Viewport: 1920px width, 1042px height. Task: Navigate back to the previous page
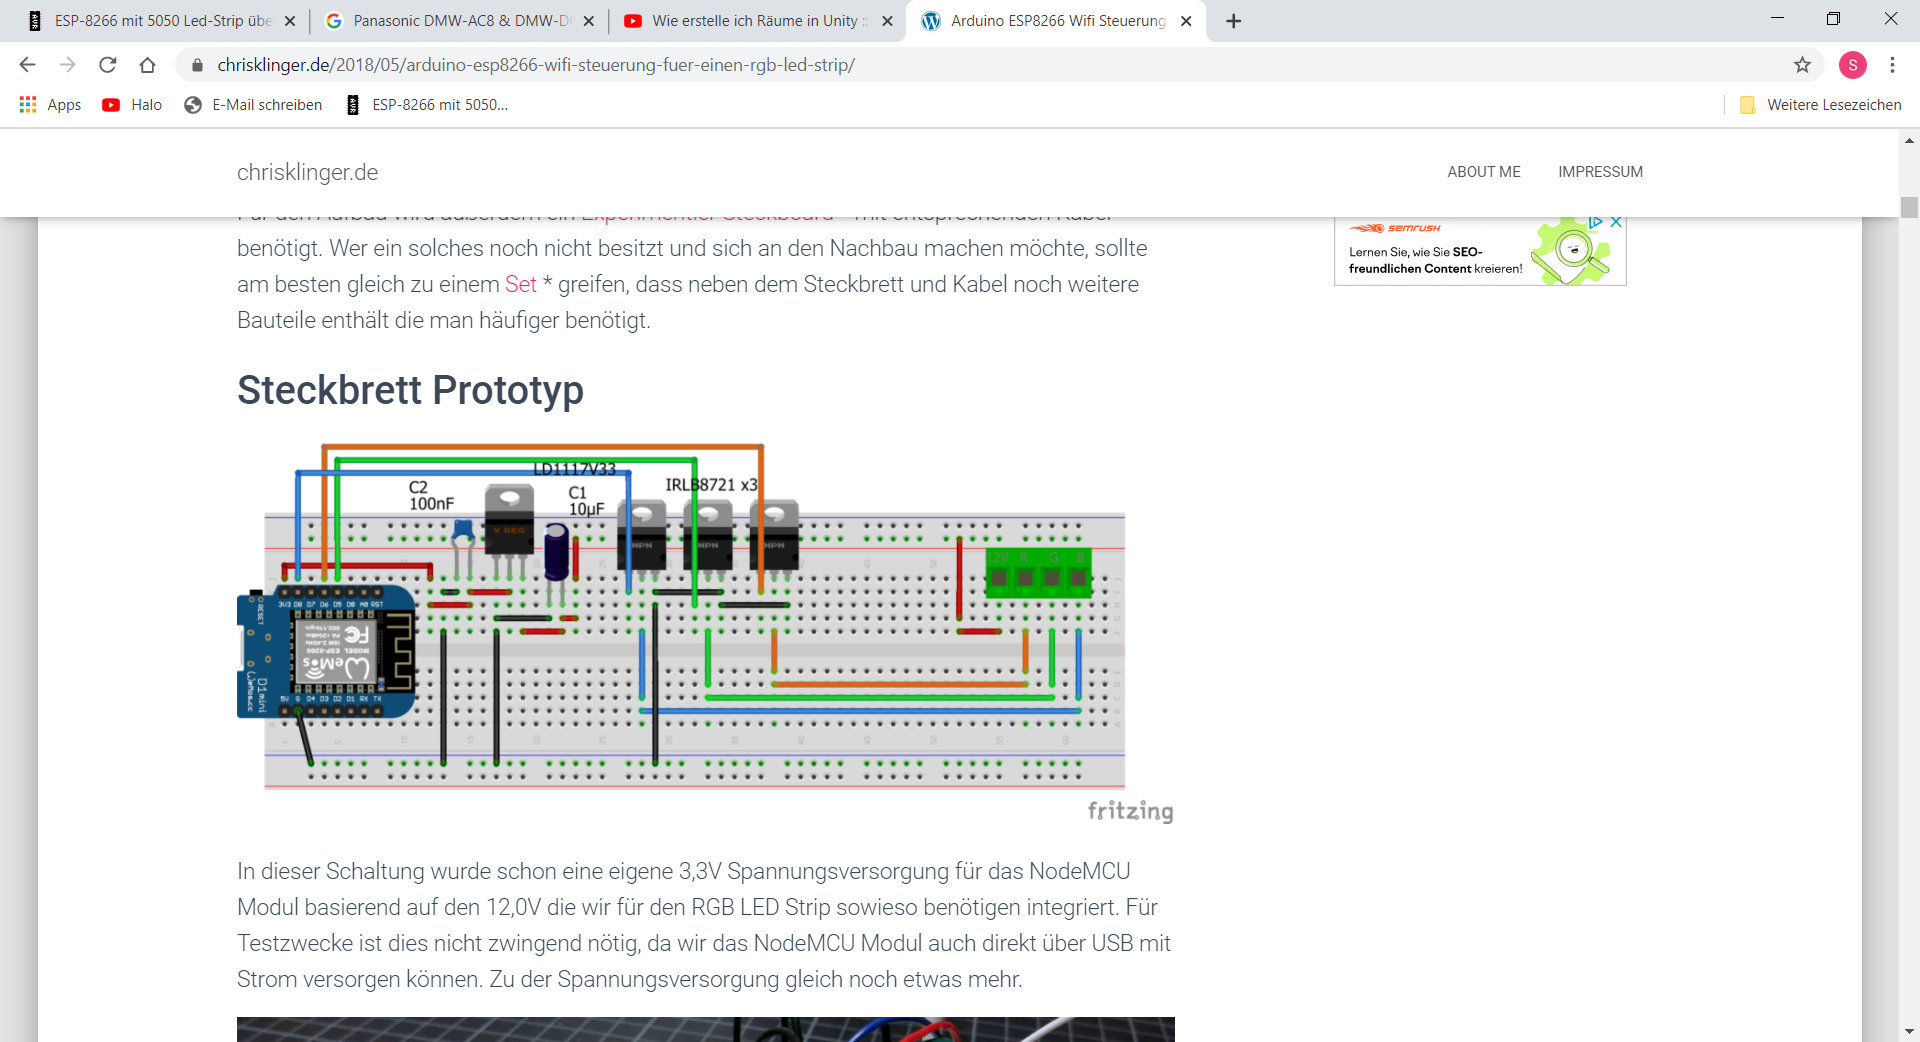26,64
